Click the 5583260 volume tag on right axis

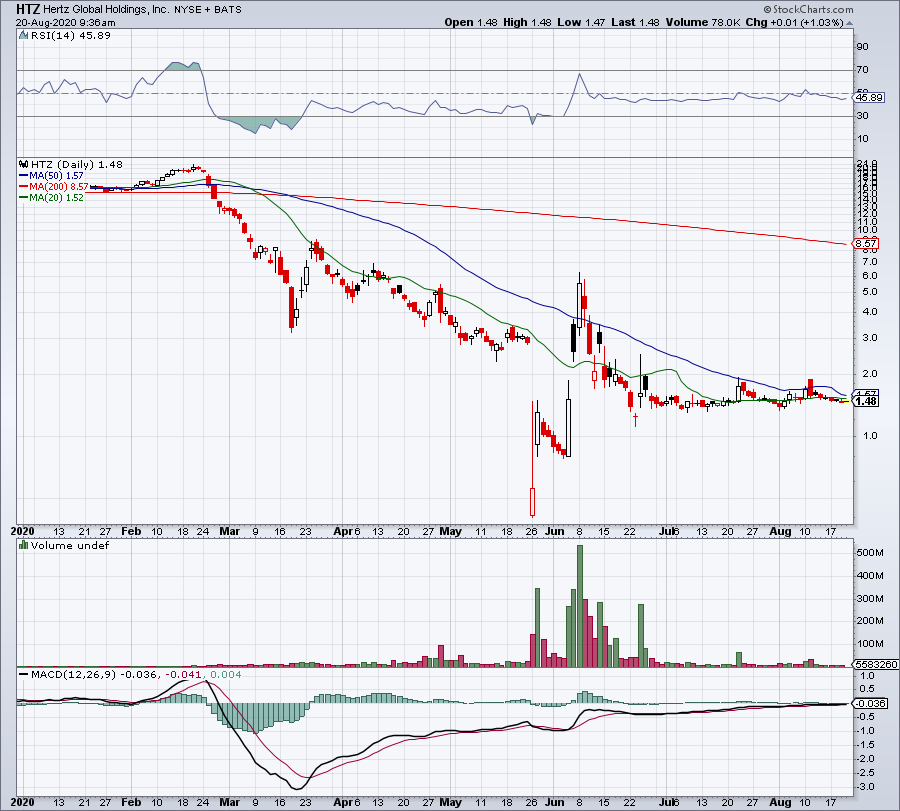coord(876,664)
